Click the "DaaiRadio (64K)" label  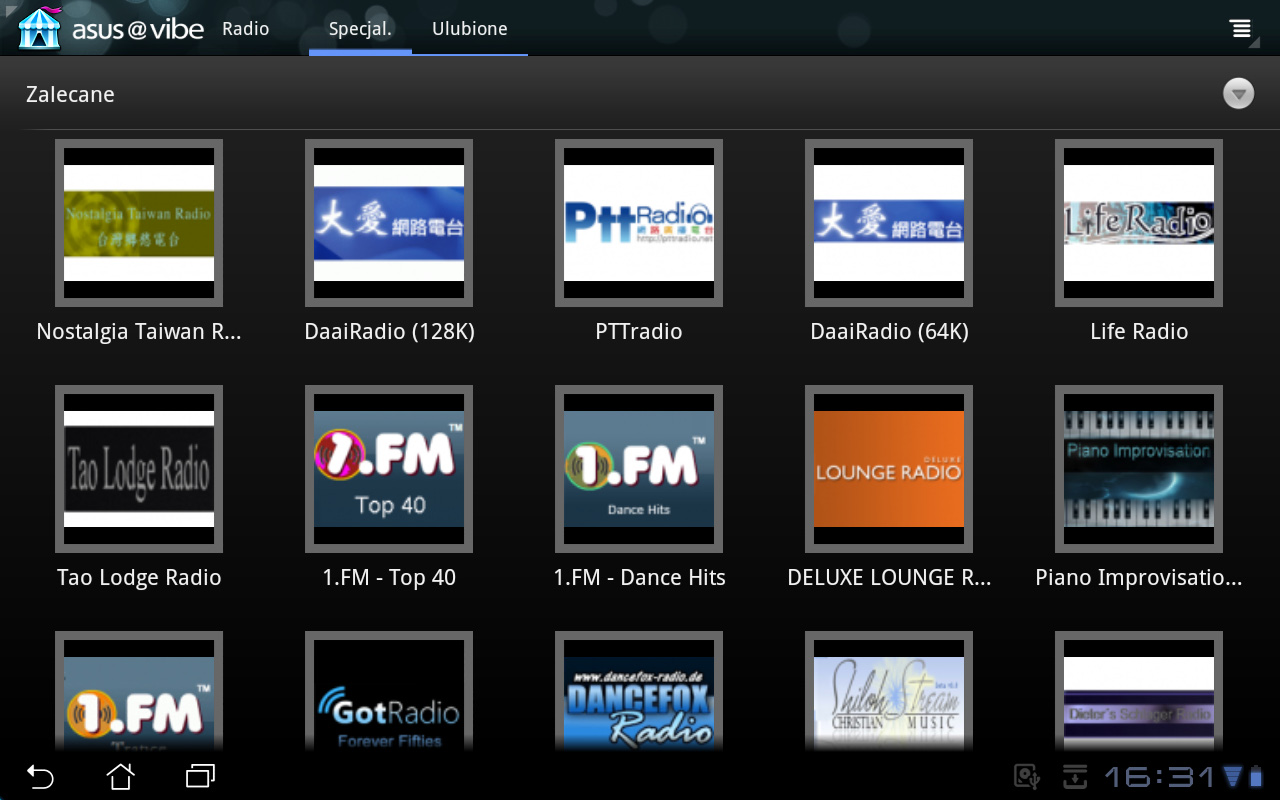[889, 332]
